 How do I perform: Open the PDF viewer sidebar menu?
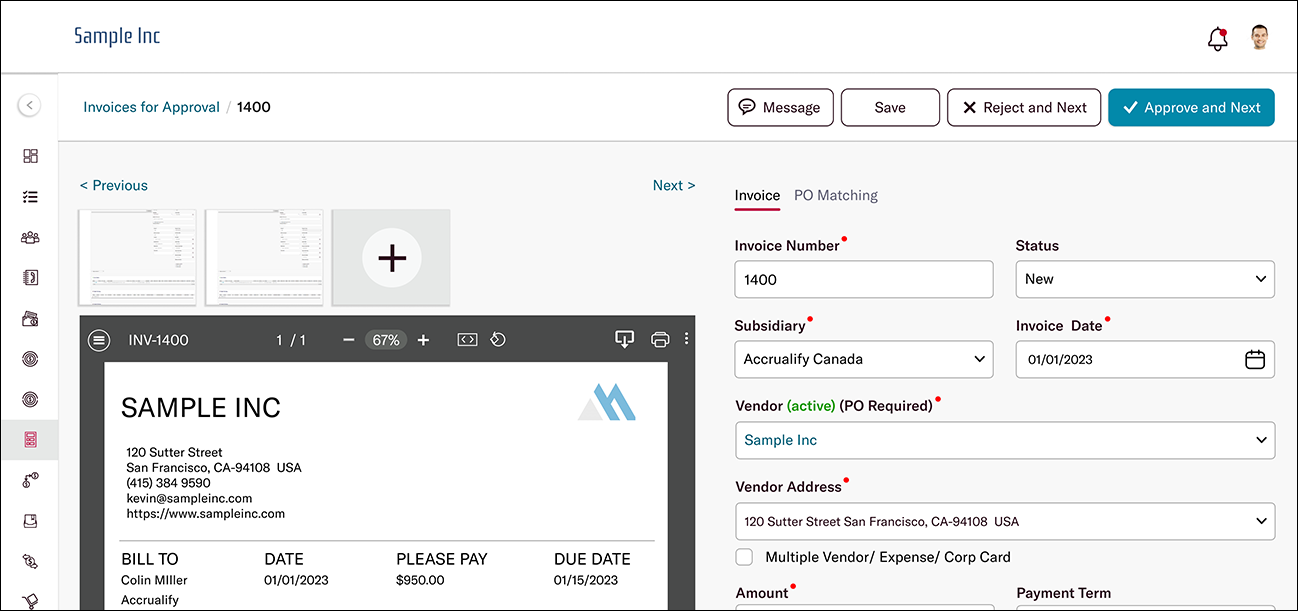[x=98, y=340]
